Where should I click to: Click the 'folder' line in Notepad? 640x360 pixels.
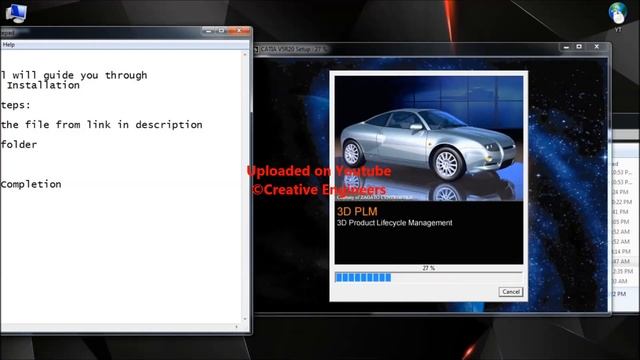click(x=19, y=144)
